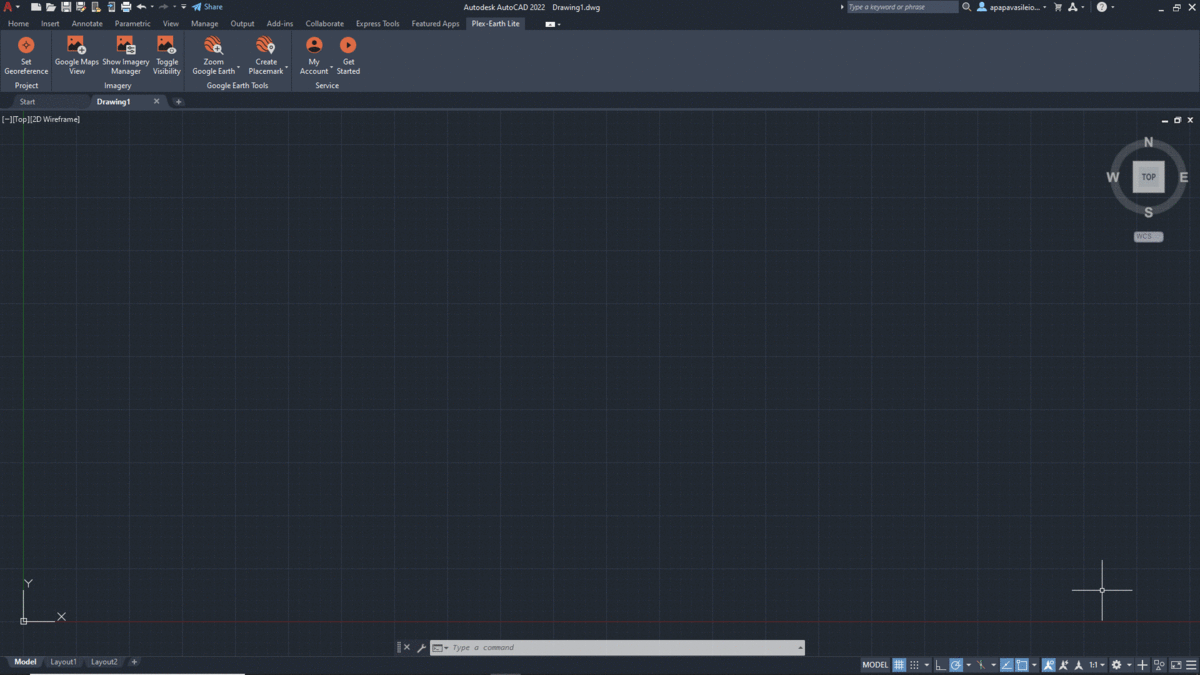Open My Account in Service panel
The image size is (1200, 675).
point(314,56)
